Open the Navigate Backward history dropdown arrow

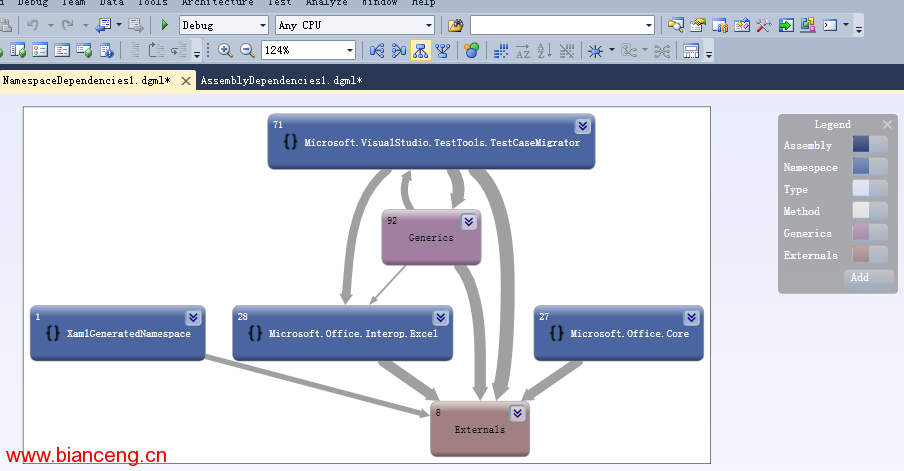119,25
